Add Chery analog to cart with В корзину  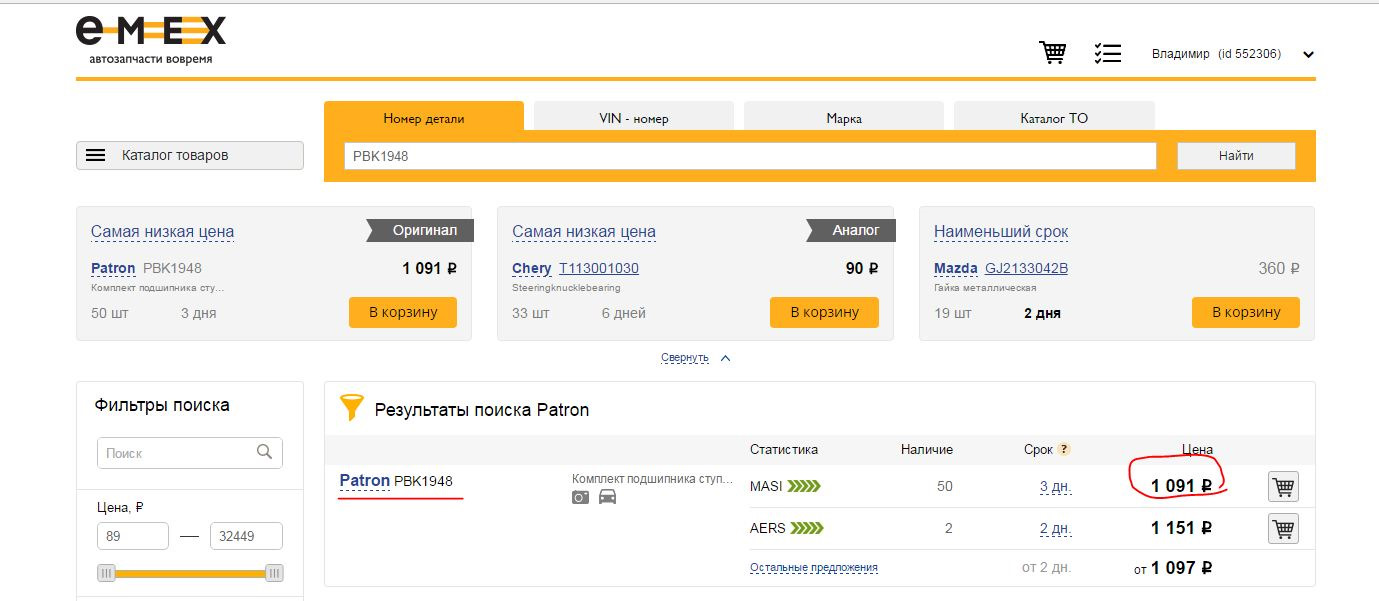[824, 312]
